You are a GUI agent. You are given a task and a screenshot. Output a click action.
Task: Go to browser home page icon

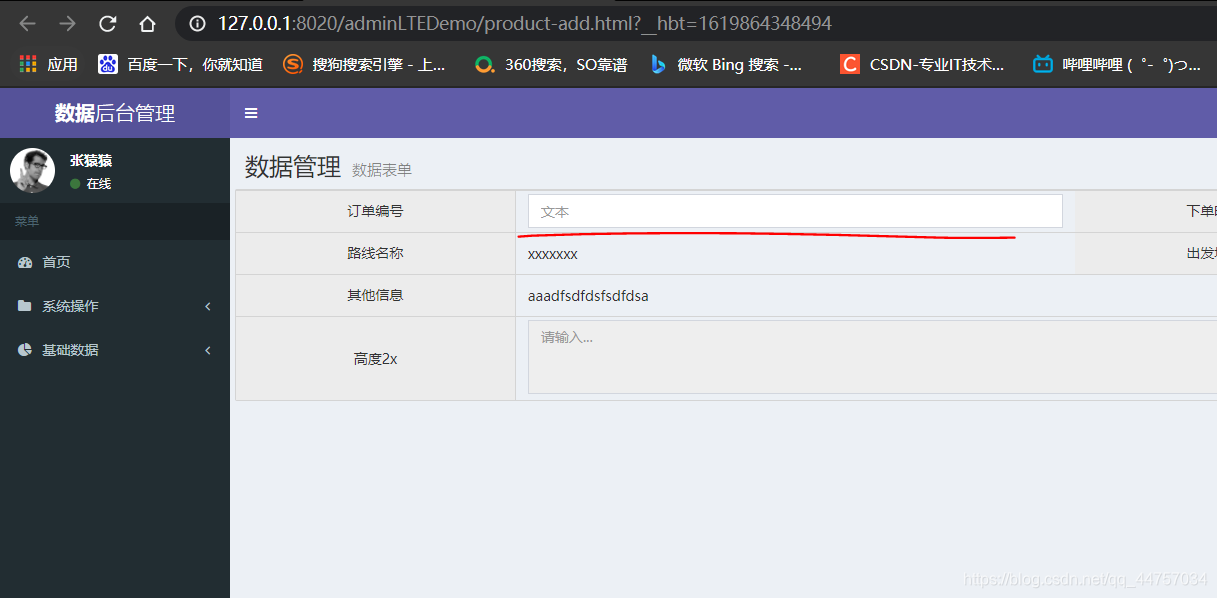(x=147, y=24)
